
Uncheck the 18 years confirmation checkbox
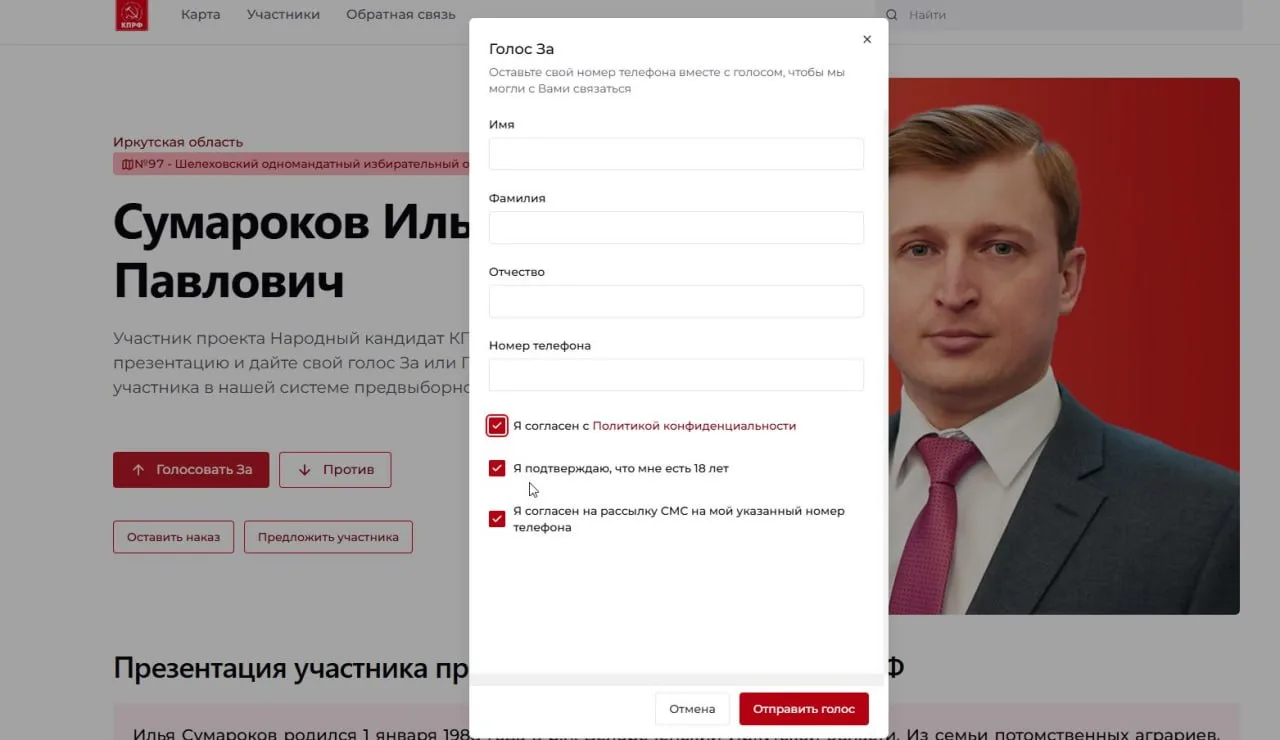(x=497, y=468)
